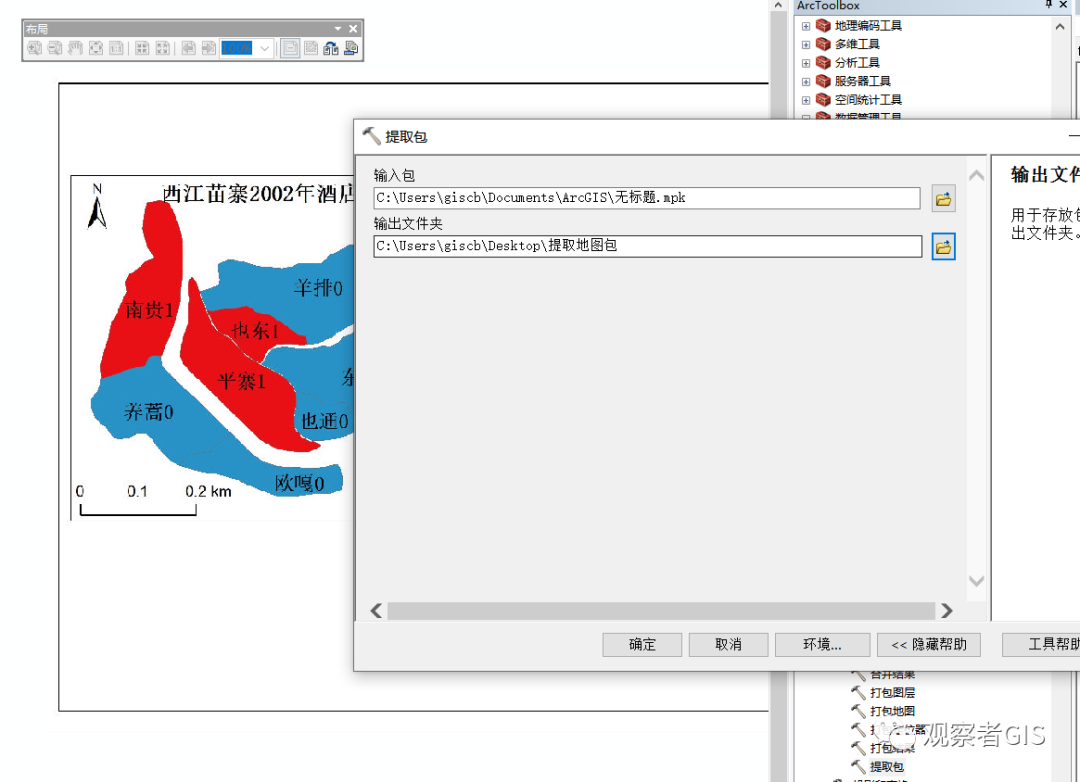1080x782 pixels.
Task: Select the layout Zoom Out tool
Action: pos(54,48)
